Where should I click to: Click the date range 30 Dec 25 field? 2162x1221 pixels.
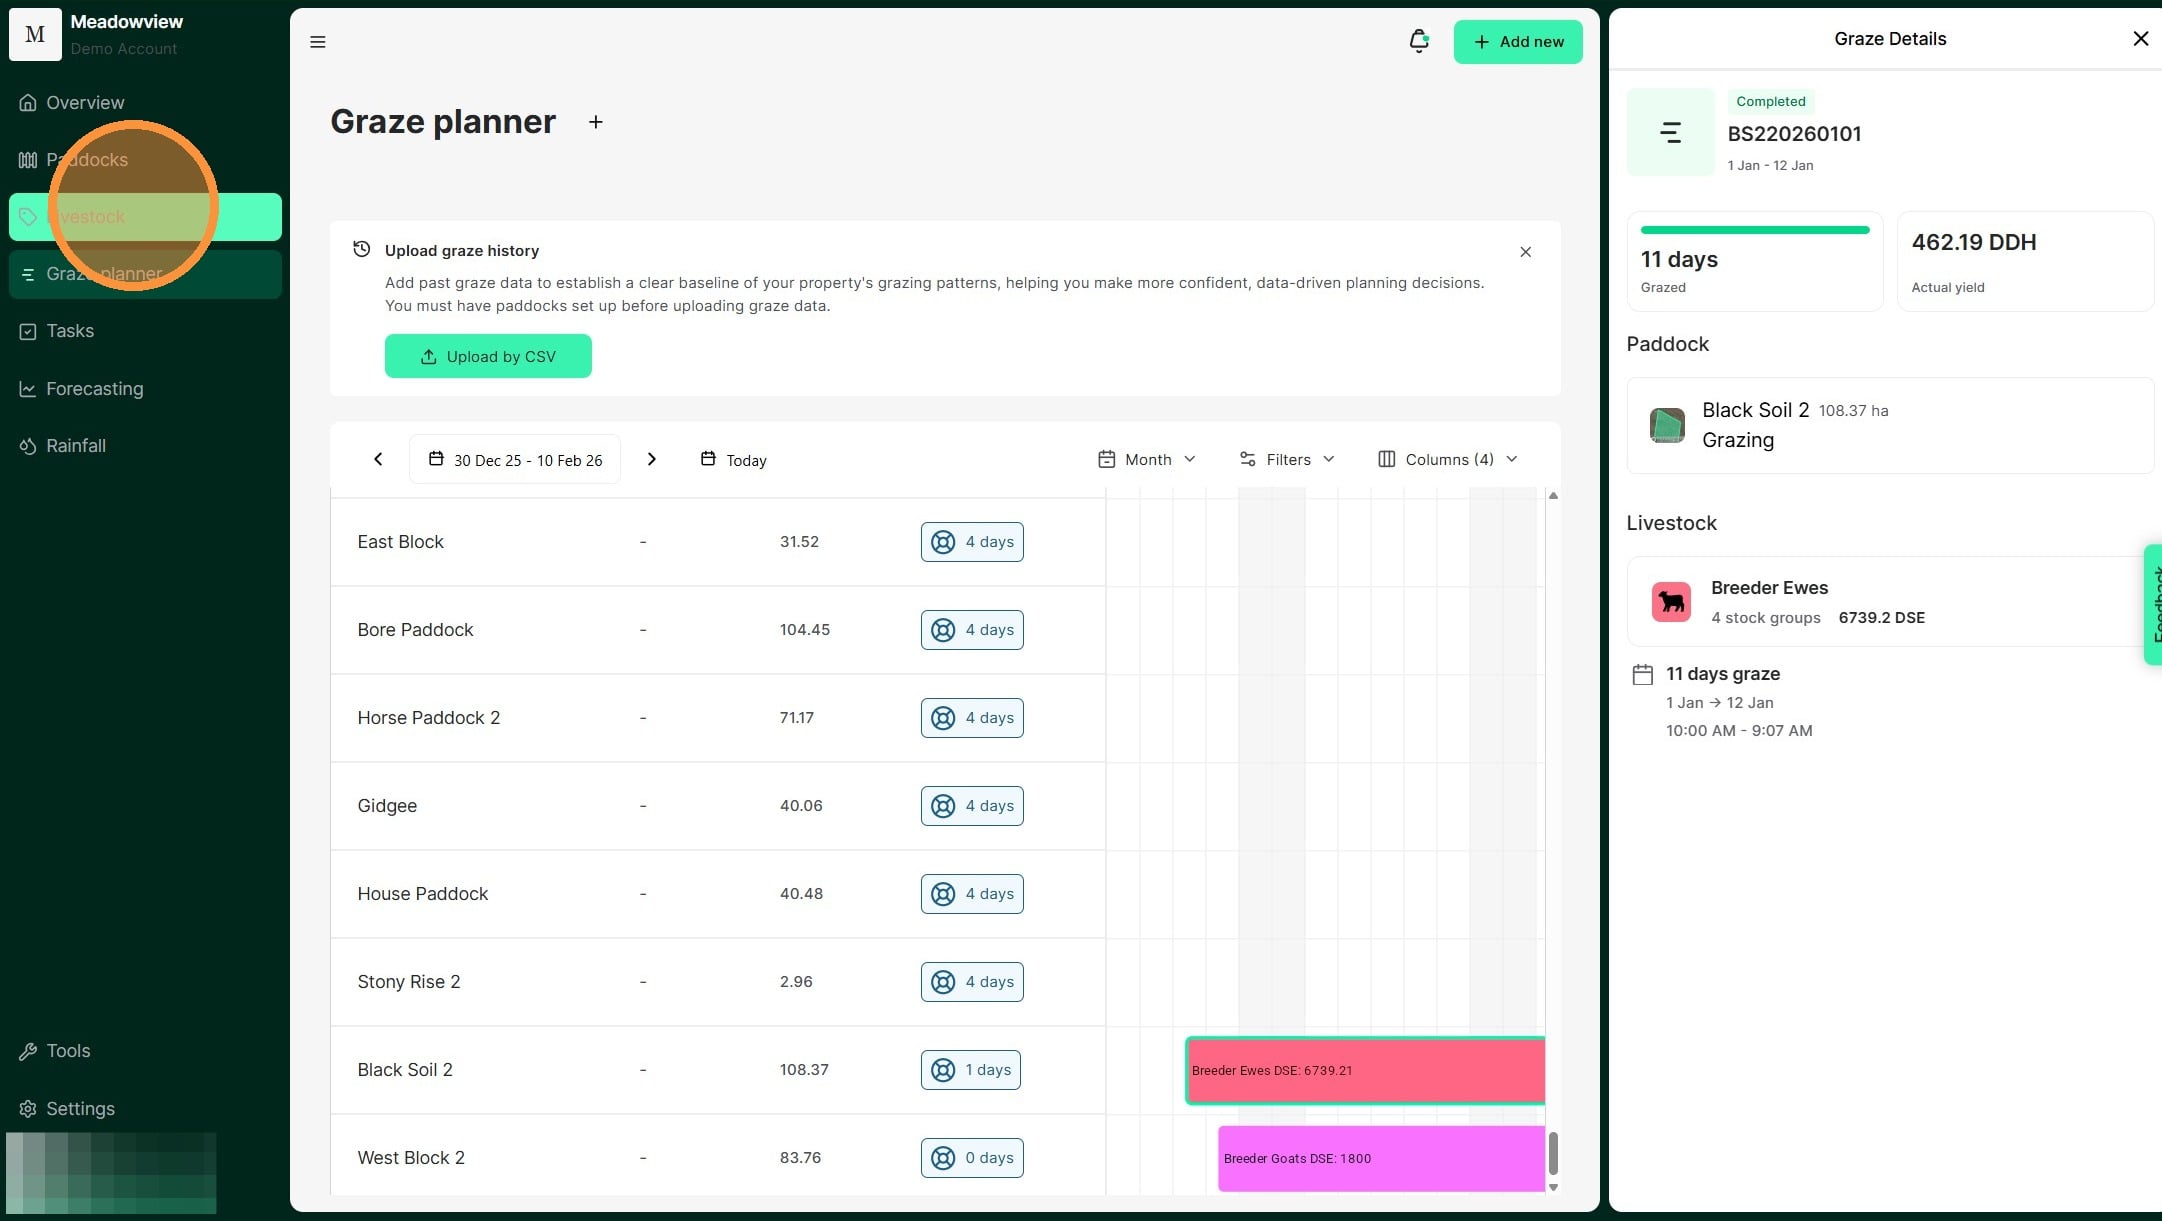click(x=515, y=460)
